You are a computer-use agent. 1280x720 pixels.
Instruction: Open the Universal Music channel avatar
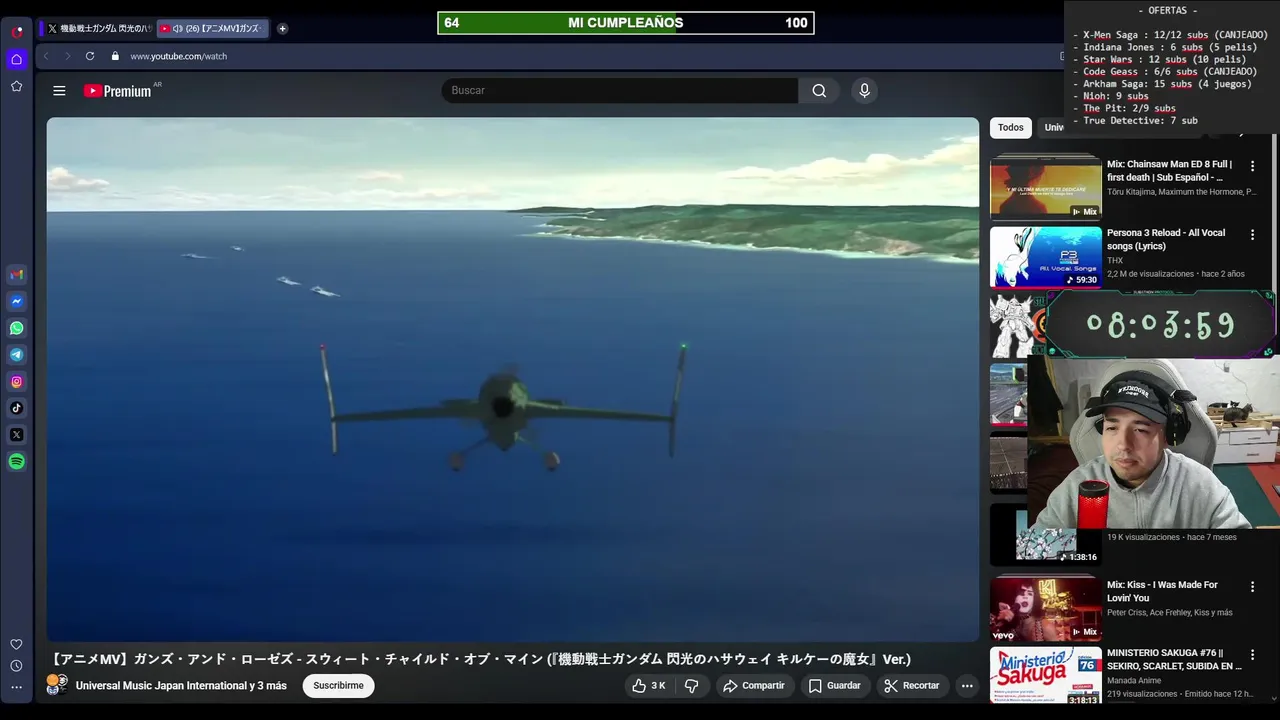point(57,685)
